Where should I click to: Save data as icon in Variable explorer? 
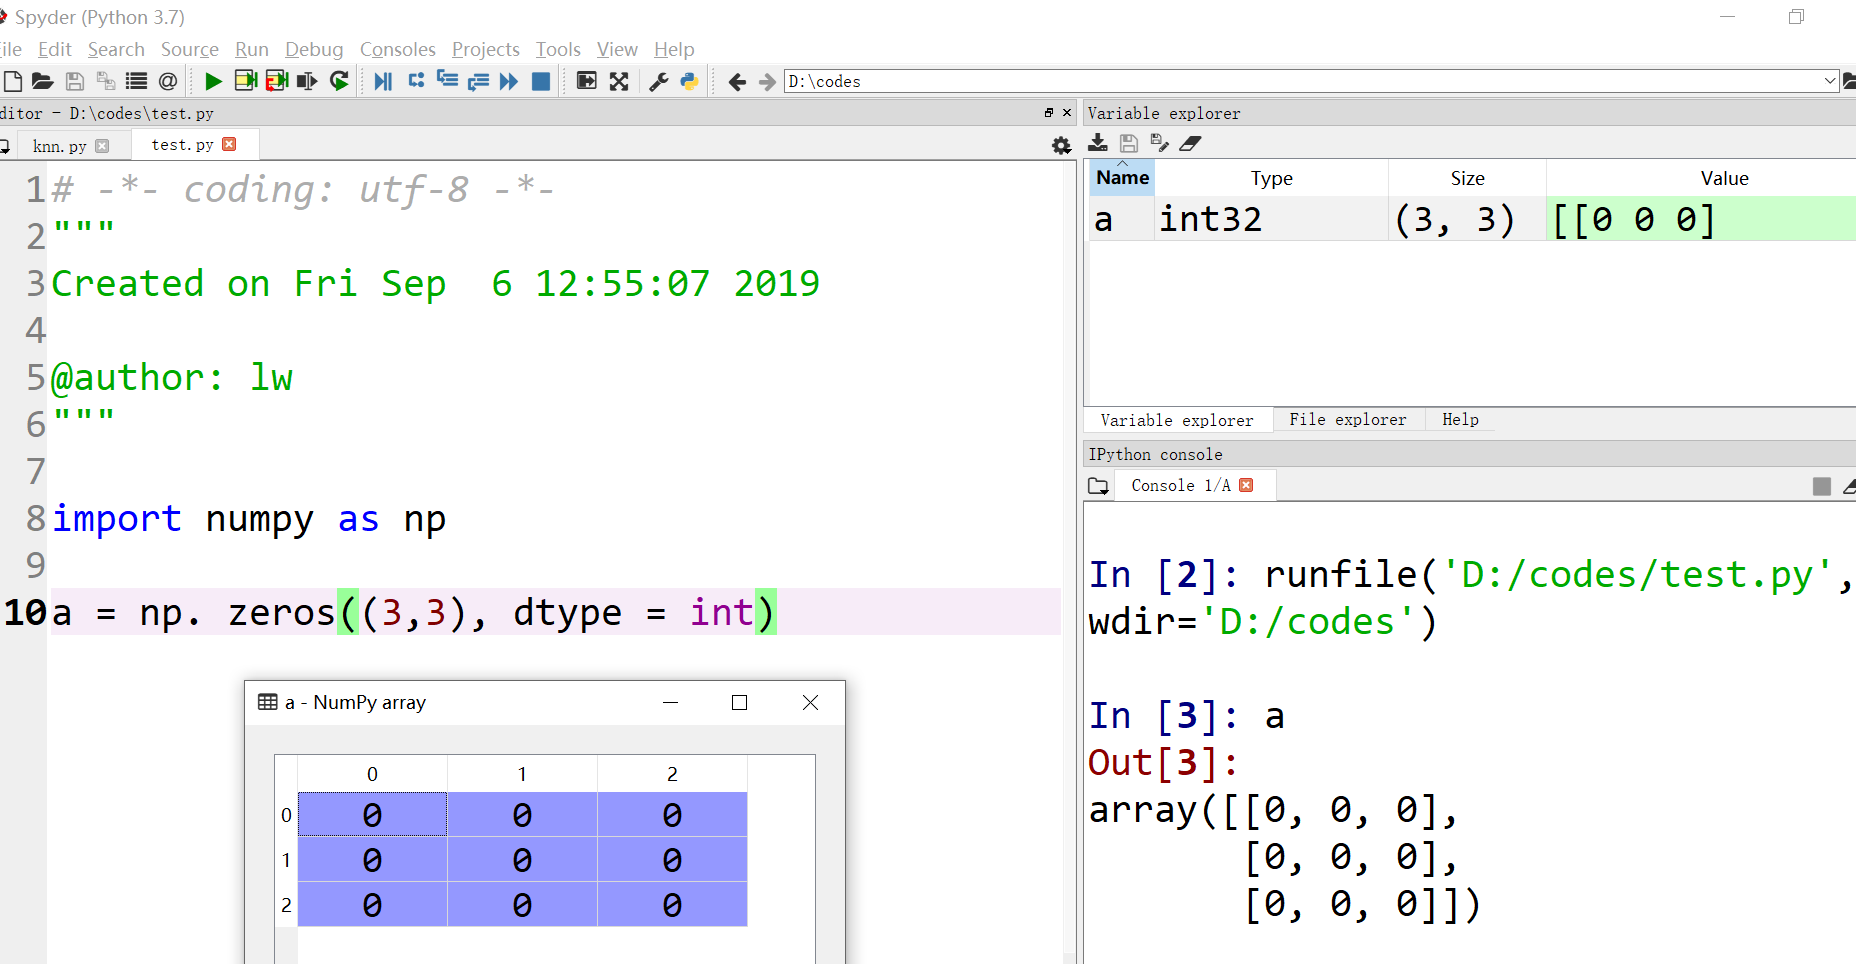click(x=1159, y=143)
